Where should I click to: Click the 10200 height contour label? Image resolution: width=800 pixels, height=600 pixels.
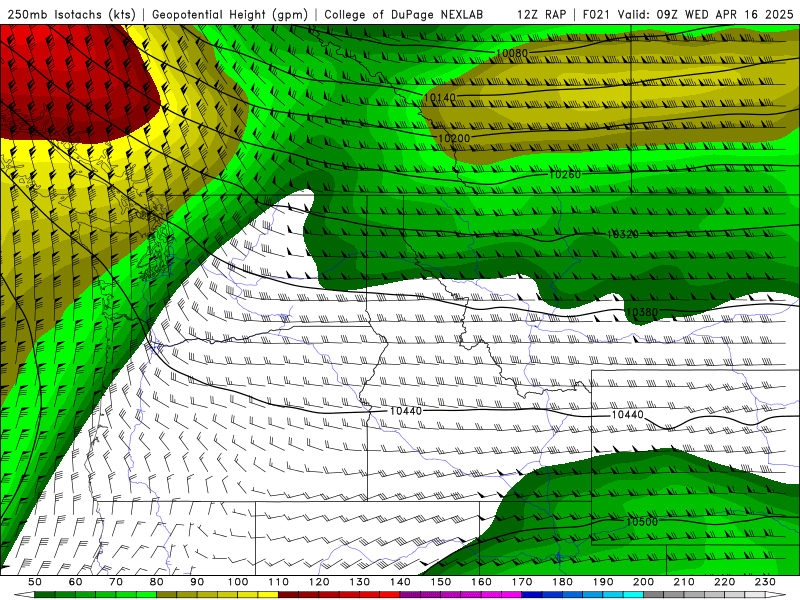(454, 138)
